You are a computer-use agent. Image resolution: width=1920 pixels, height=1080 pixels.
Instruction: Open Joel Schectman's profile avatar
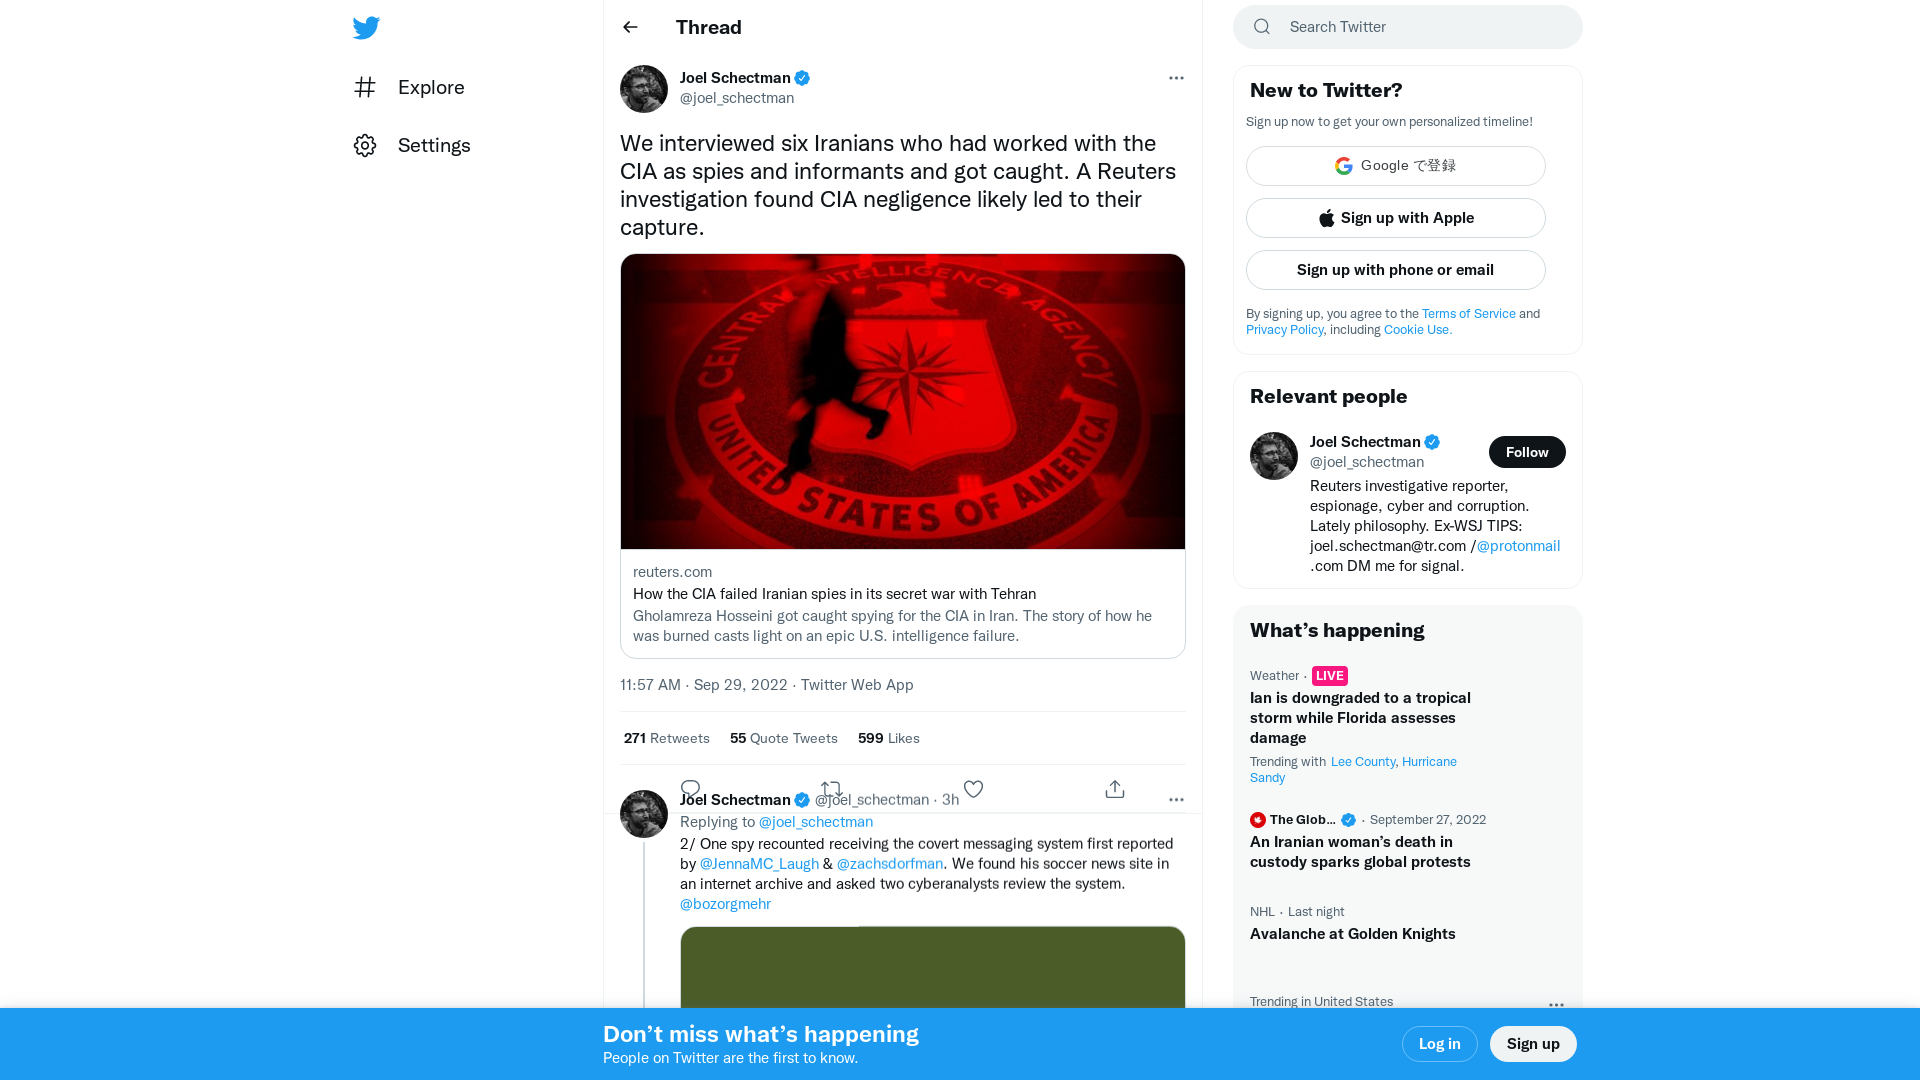tap(643, 88)
